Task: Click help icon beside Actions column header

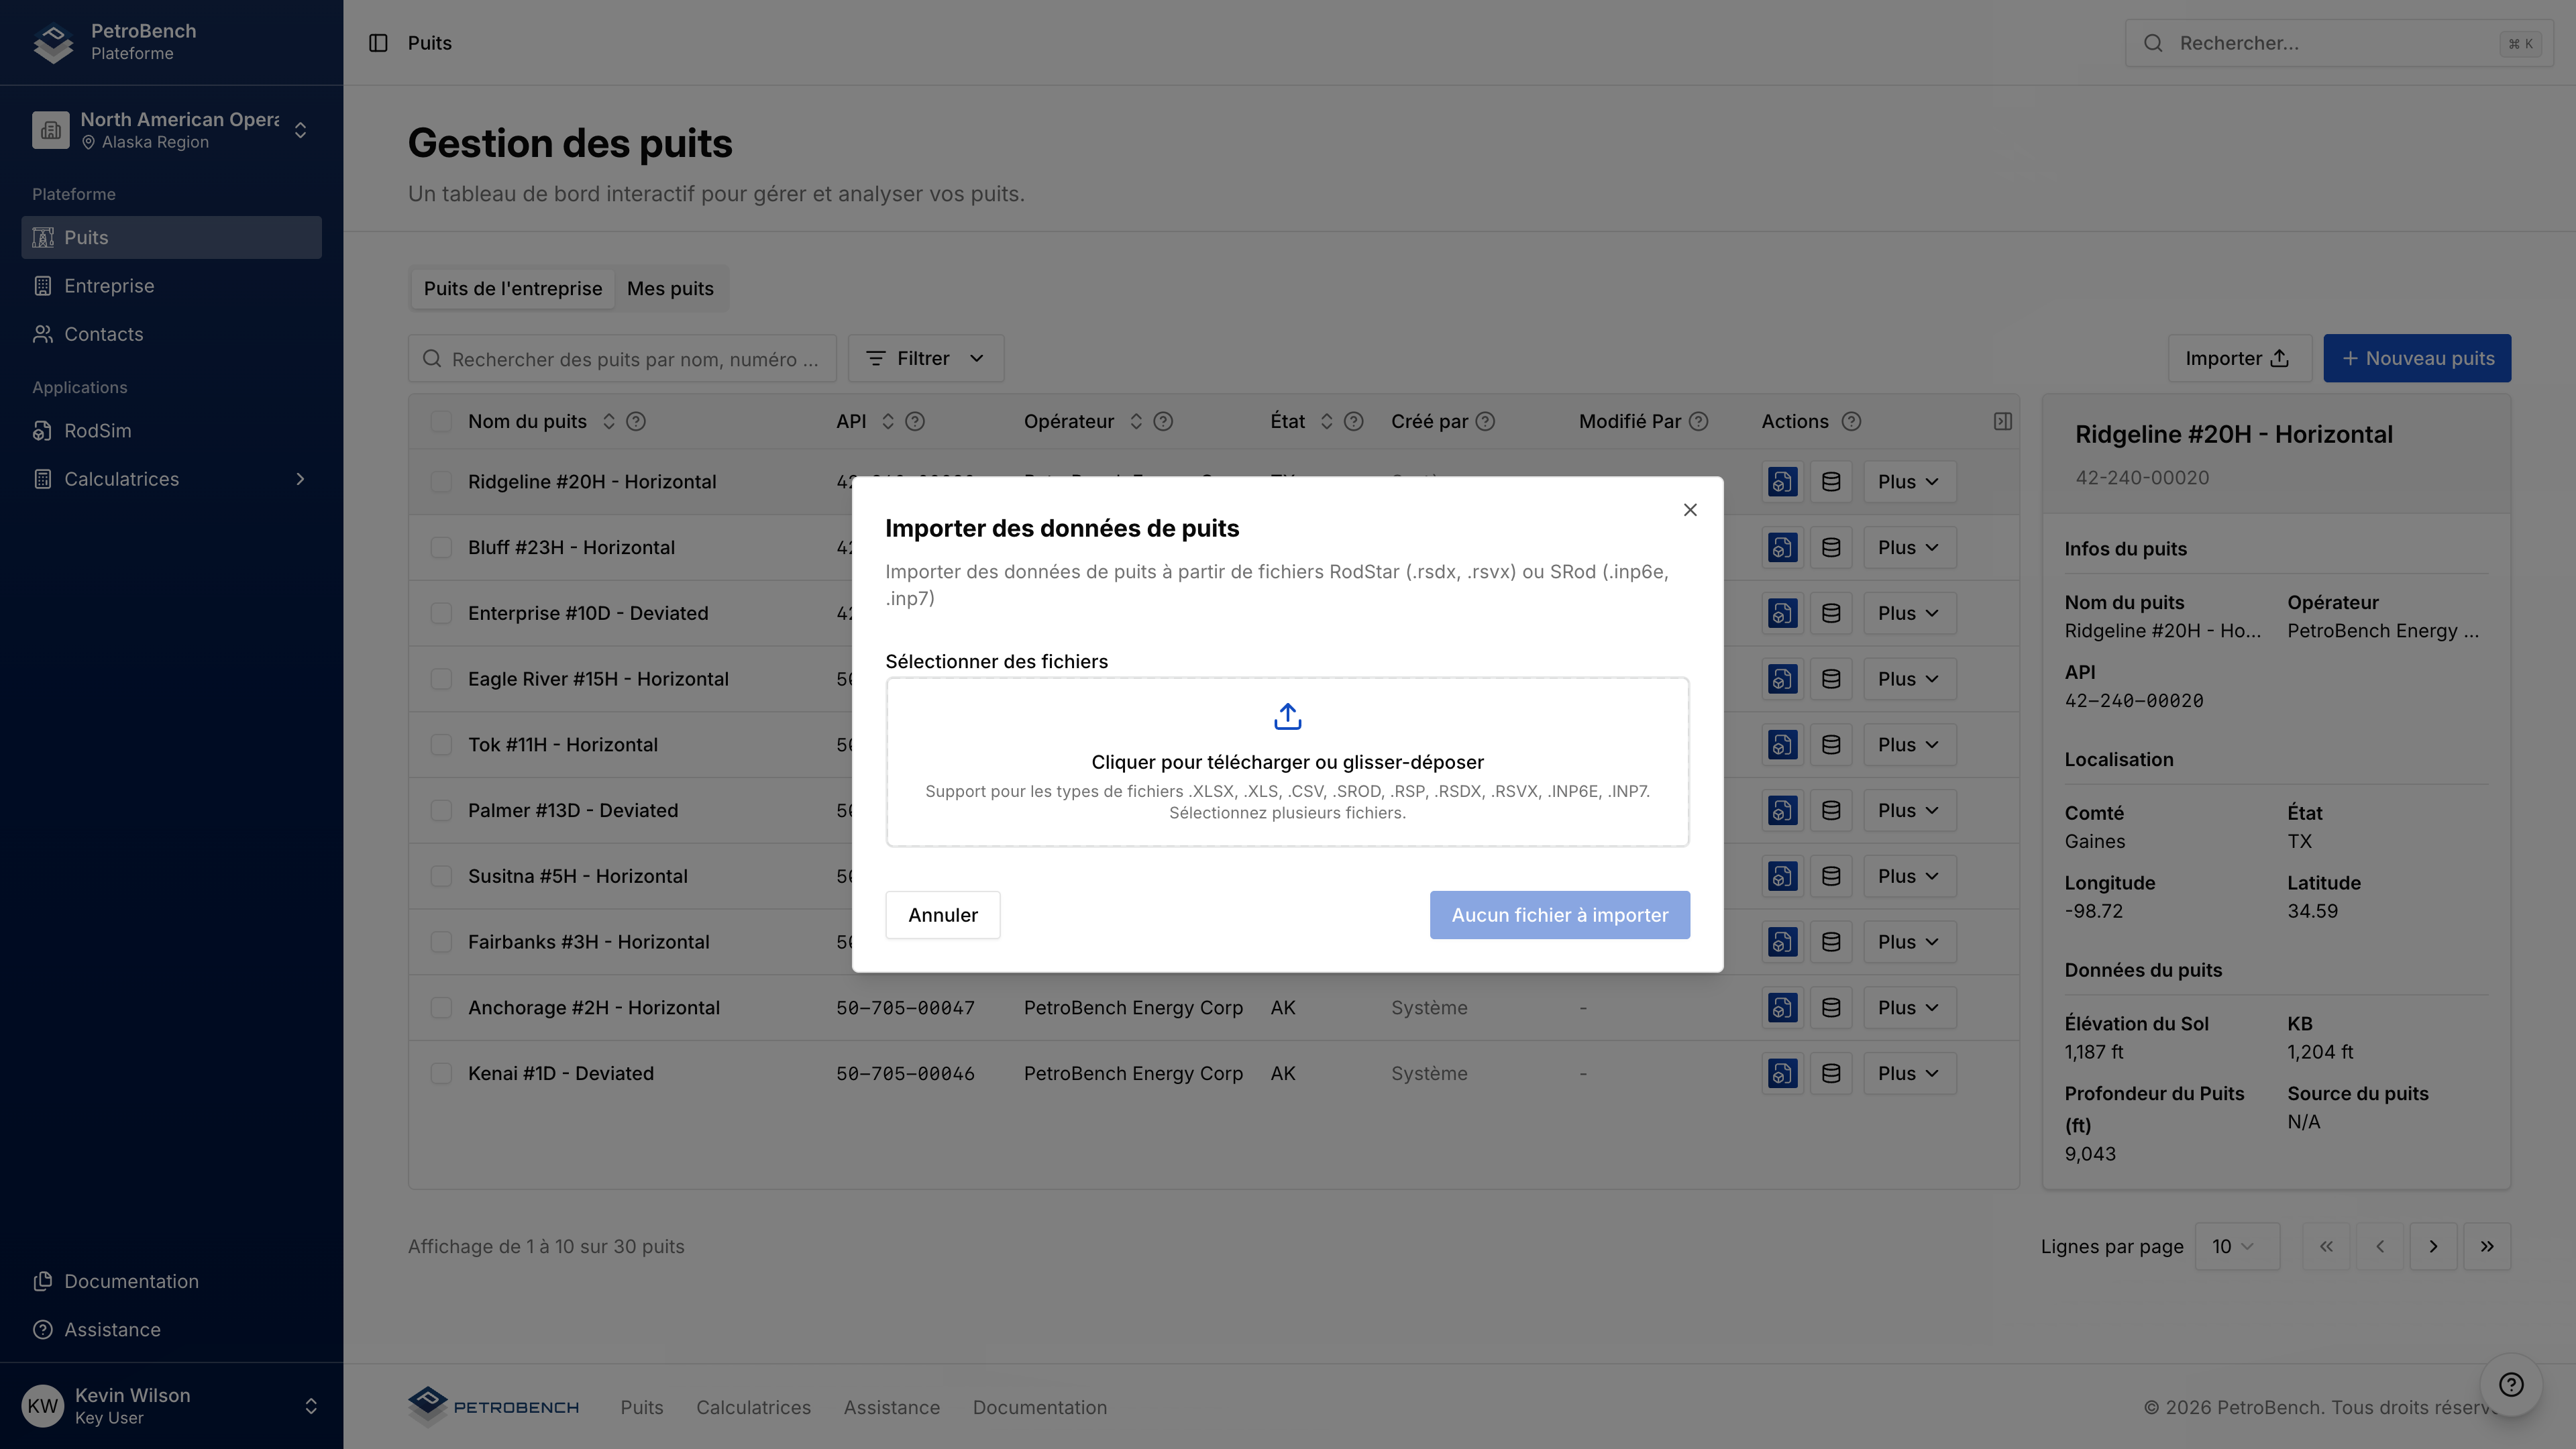Action: (x=1851, y=421)
